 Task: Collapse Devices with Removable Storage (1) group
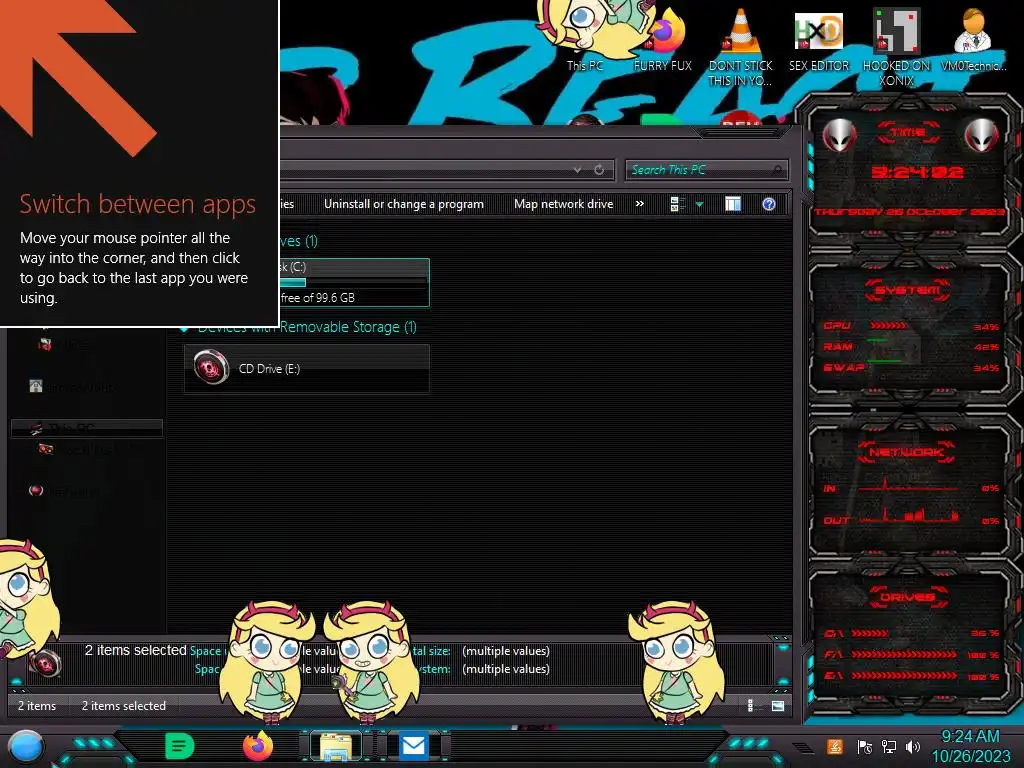[x=184, y=328]
